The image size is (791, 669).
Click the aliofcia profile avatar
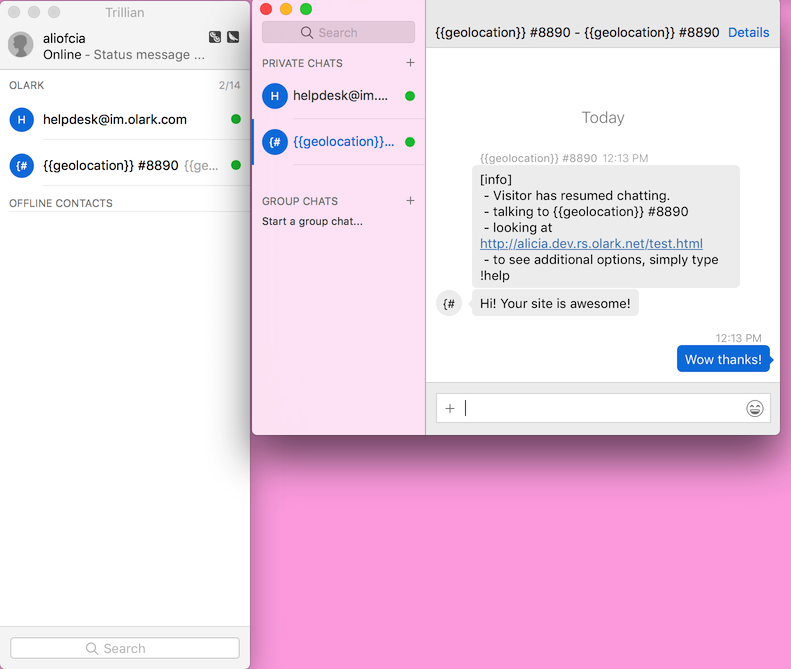21,45
